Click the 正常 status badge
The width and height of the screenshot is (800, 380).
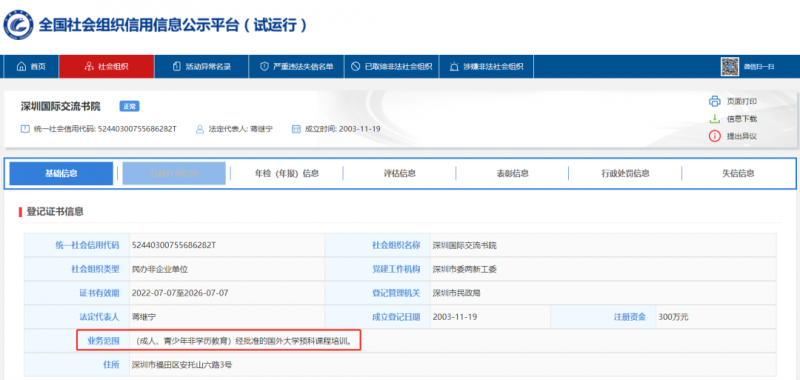pyautogui.click(x=129, y=107)
